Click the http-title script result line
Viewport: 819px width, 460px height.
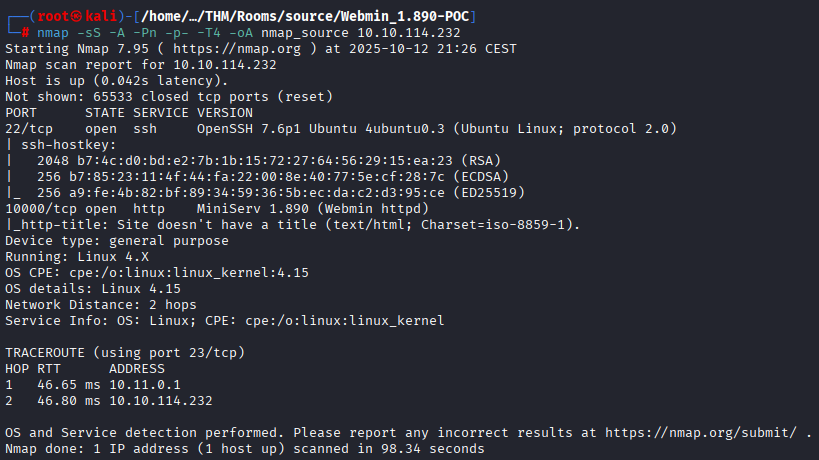(x=295, y=223)
